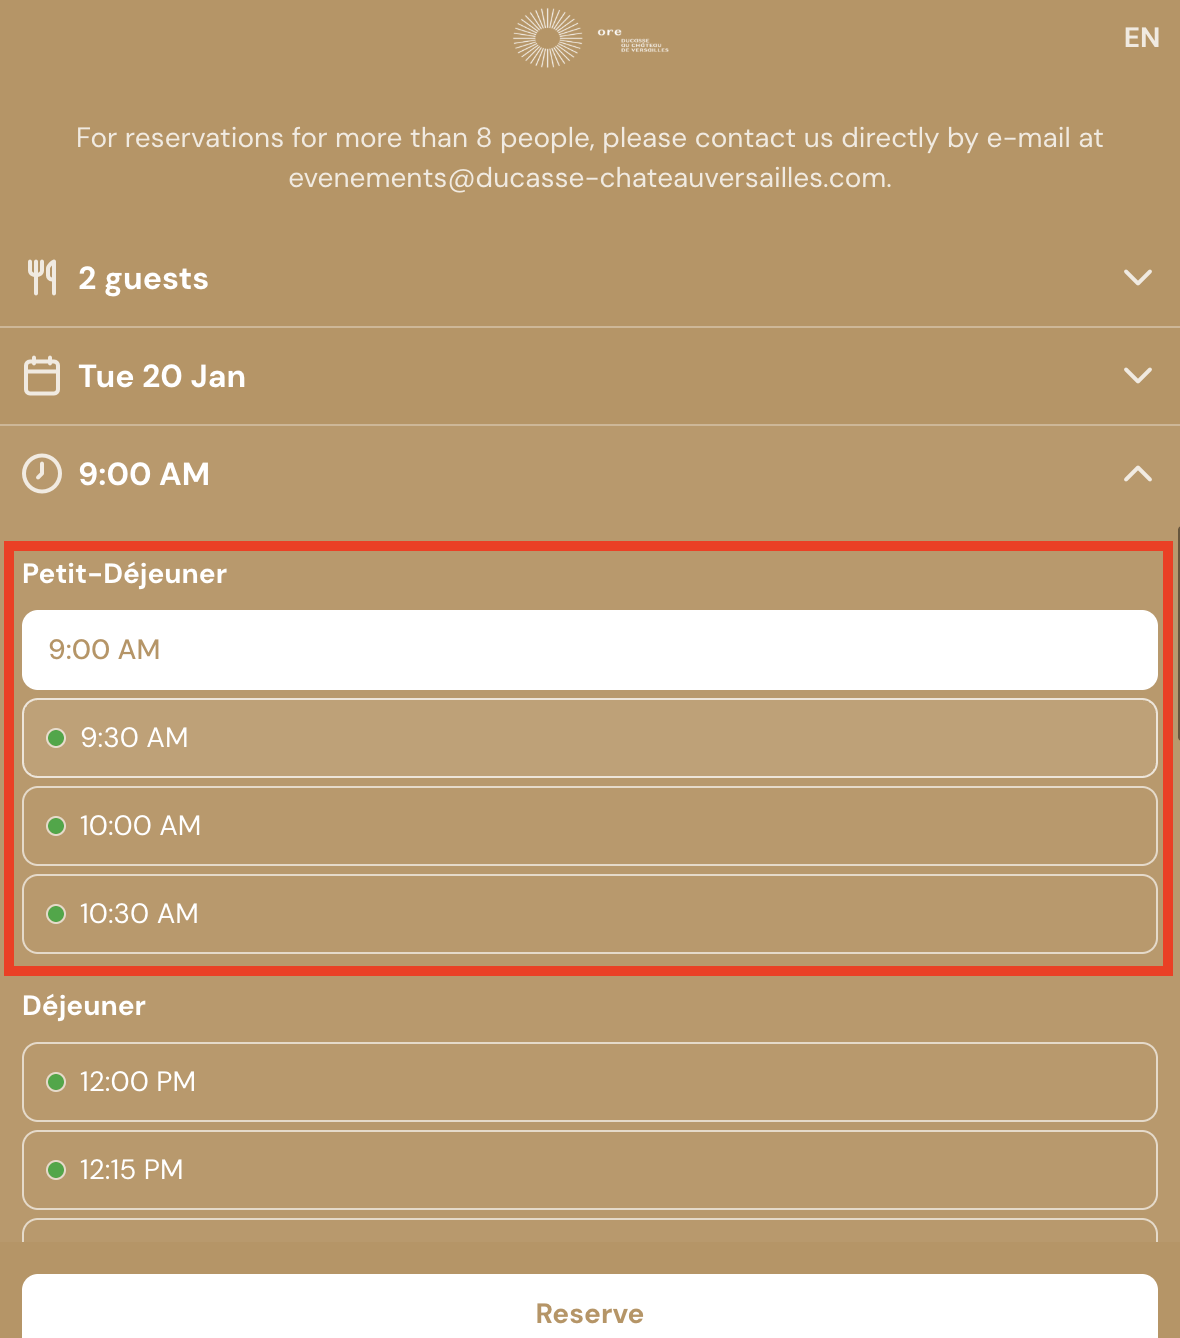Click the green dot beside 12:15 PM

56,1170
